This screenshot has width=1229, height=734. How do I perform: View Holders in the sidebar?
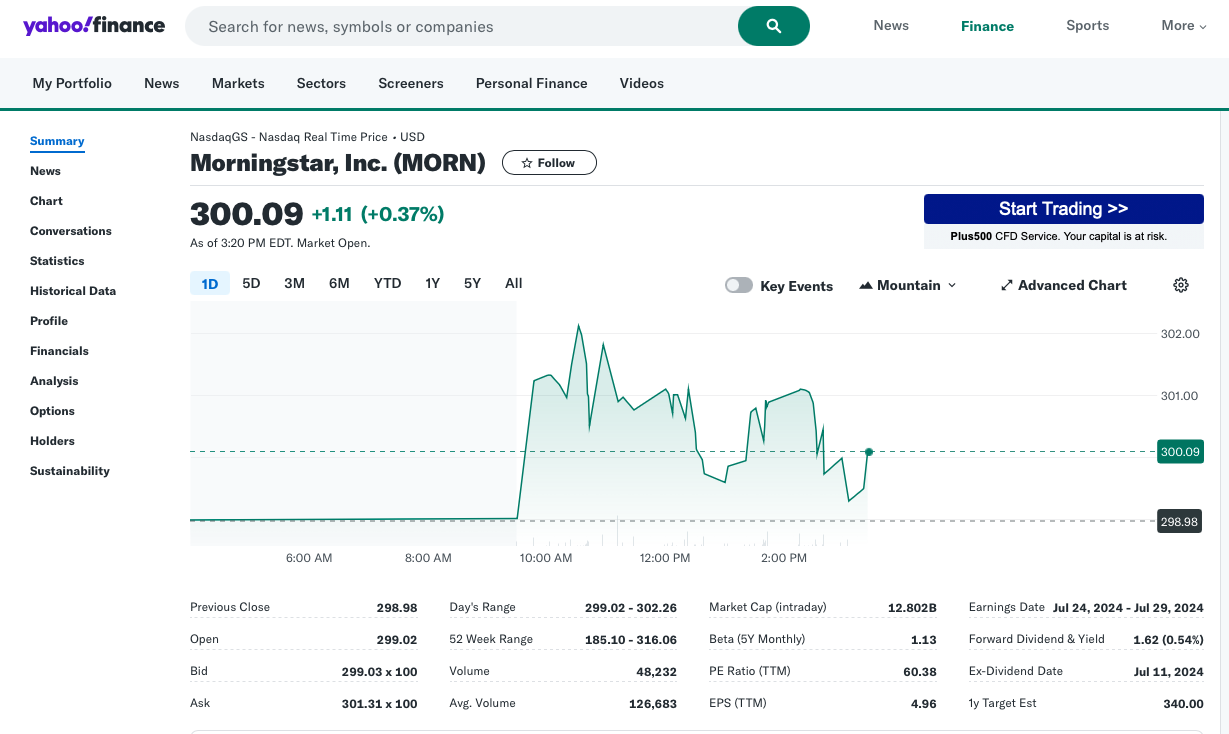coord(52,441)
